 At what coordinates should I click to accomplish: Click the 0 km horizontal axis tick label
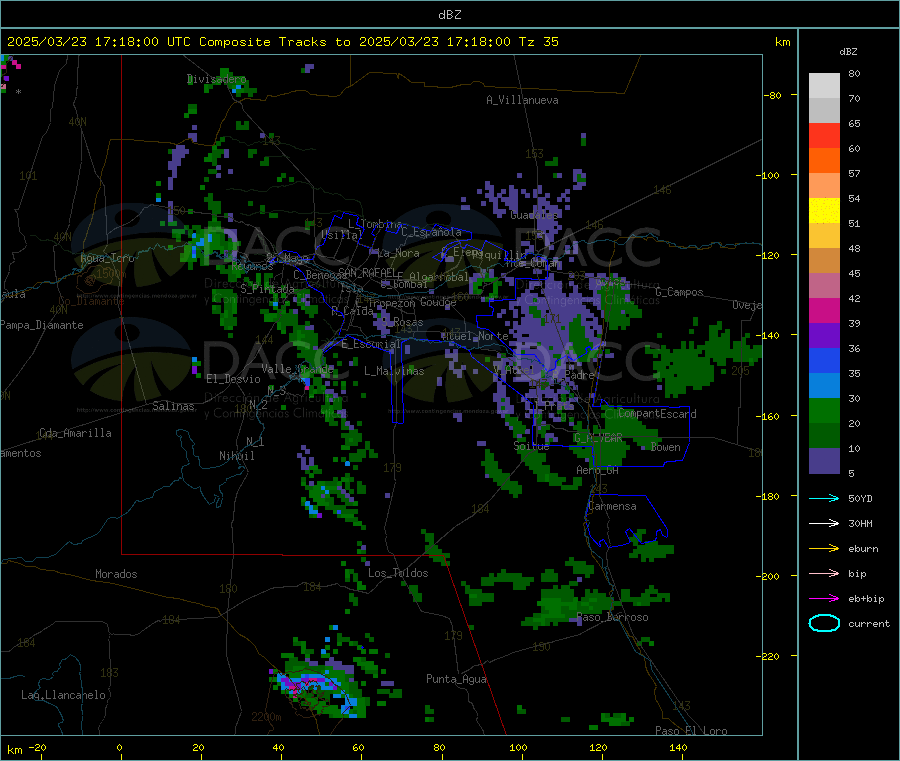tap(119, 747)
